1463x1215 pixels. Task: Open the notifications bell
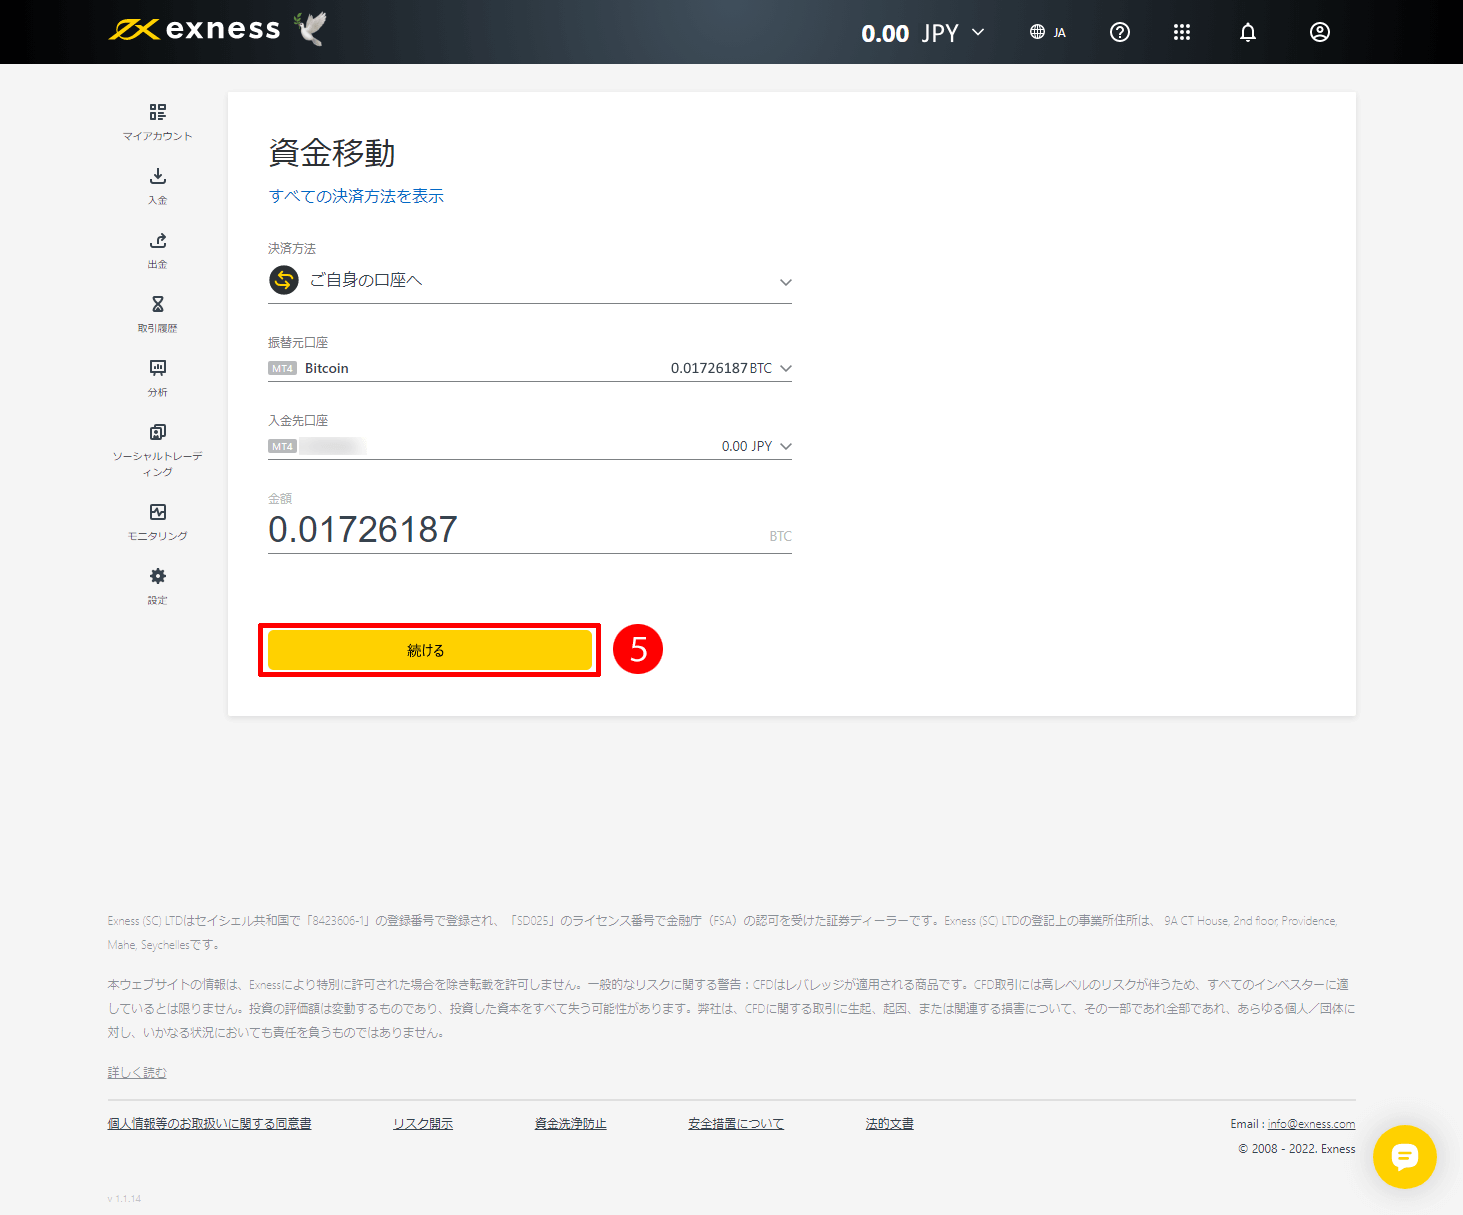(x=1247, y=32)
